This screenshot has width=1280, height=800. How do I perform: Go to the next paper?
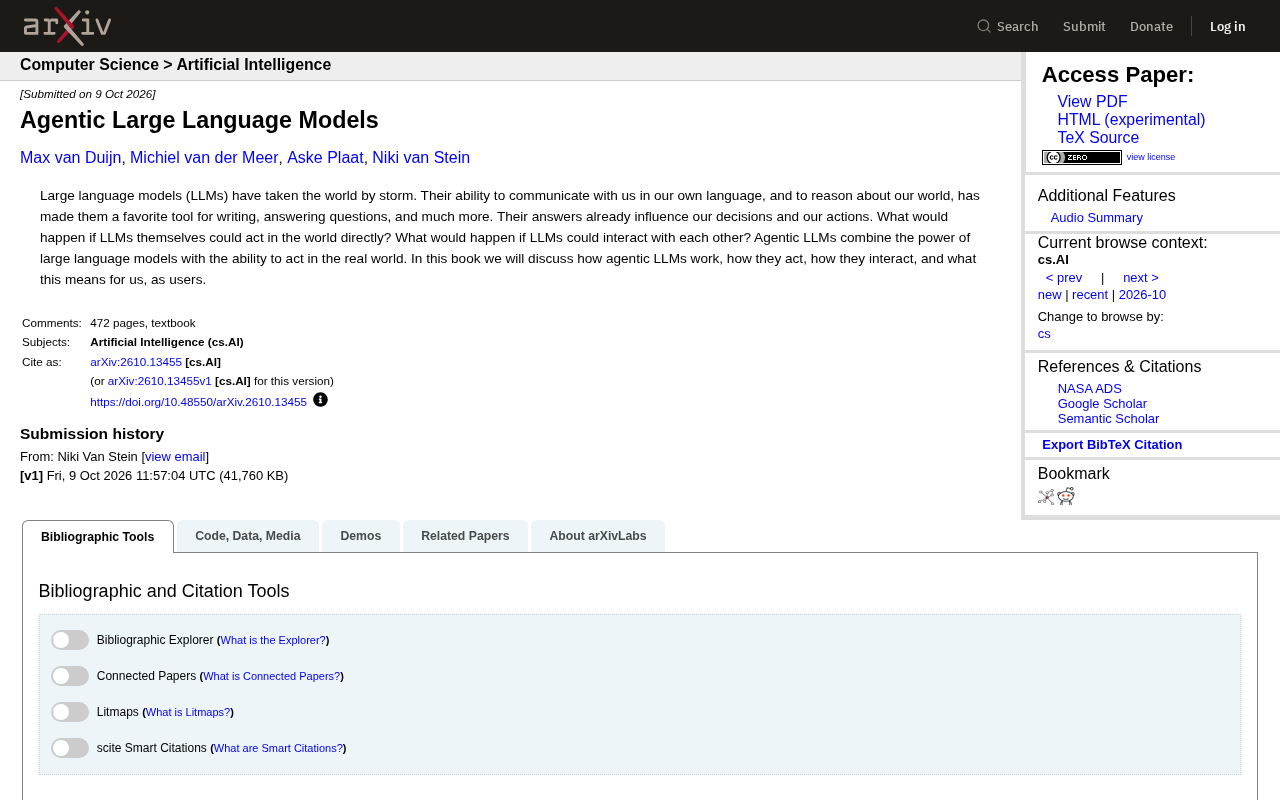[1141, 278]
